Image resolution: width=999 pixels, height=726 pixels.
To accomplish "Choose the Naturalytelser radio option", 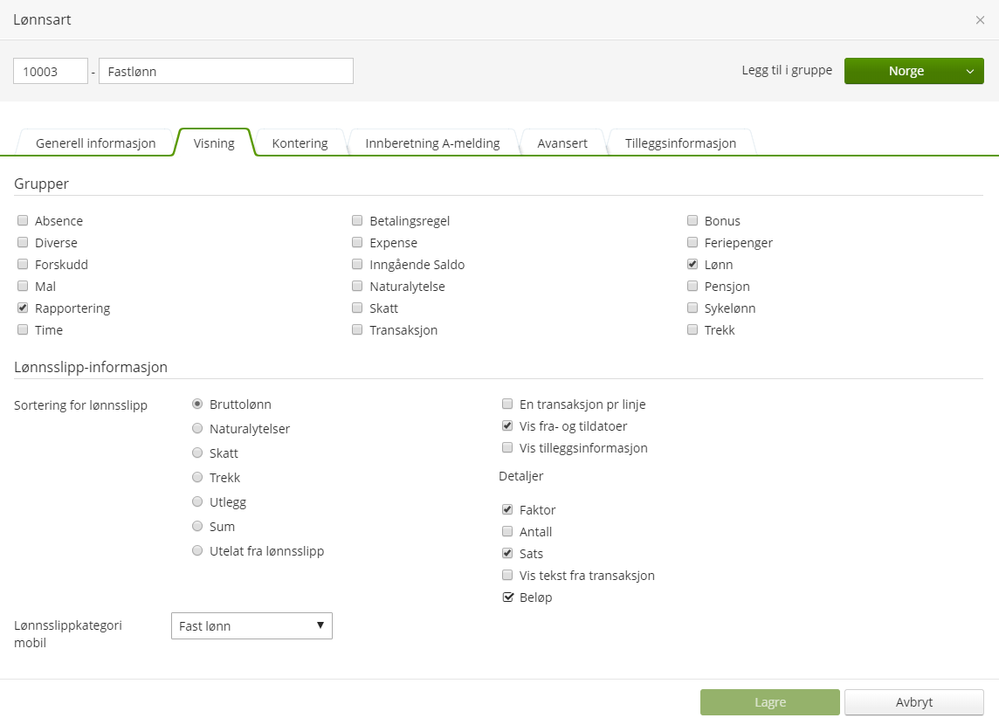I will pyautogui.click(x=198, y=429).
